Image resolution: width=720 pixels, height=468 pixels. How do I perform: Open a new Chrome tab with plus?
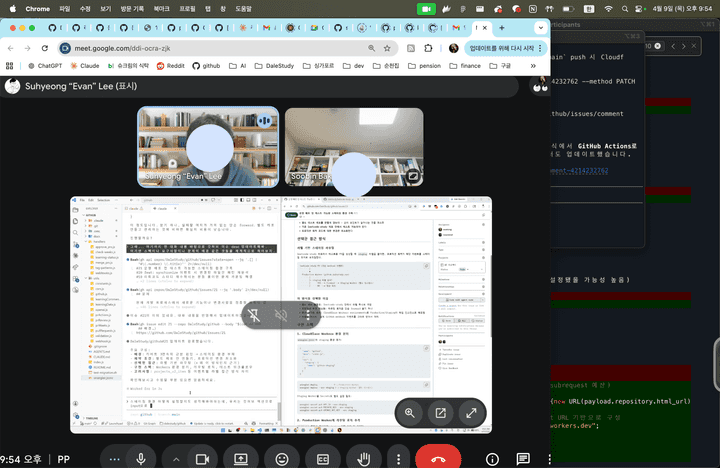[x=502, y=28]
